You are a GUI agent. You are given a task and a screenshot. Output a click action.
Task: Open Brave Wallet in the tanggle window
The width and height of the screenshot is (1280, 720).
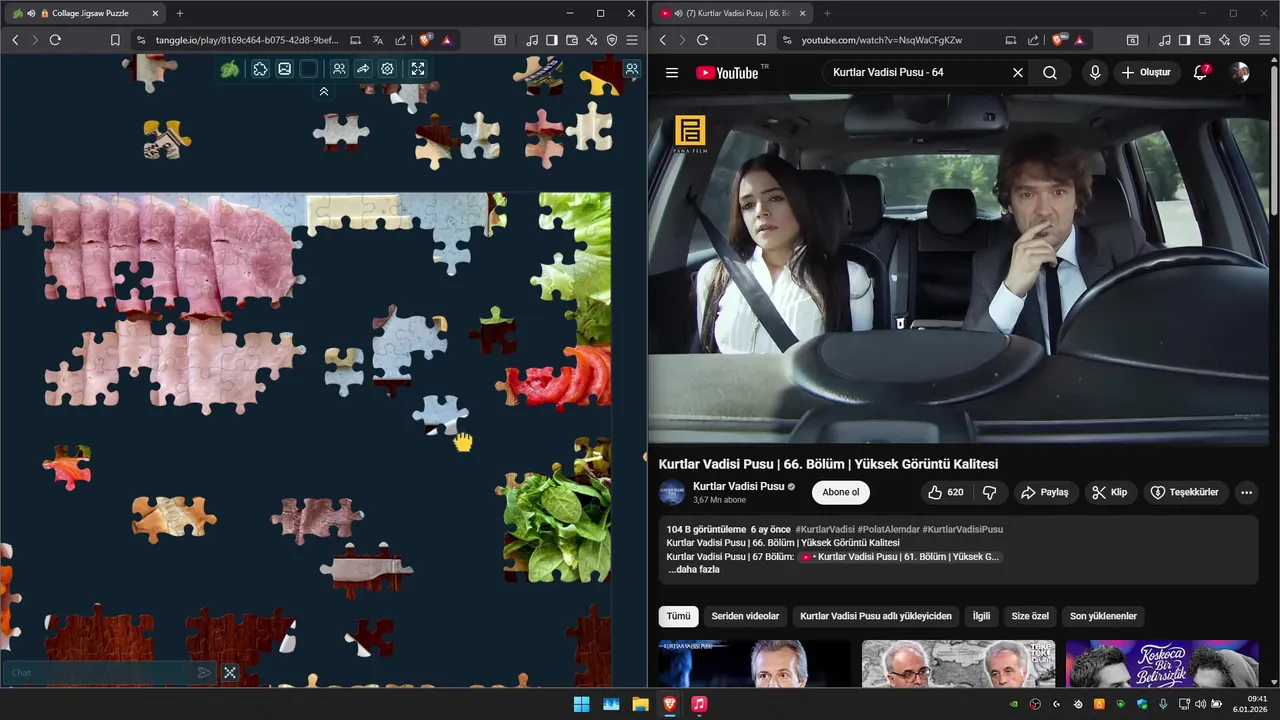(572, 40)
